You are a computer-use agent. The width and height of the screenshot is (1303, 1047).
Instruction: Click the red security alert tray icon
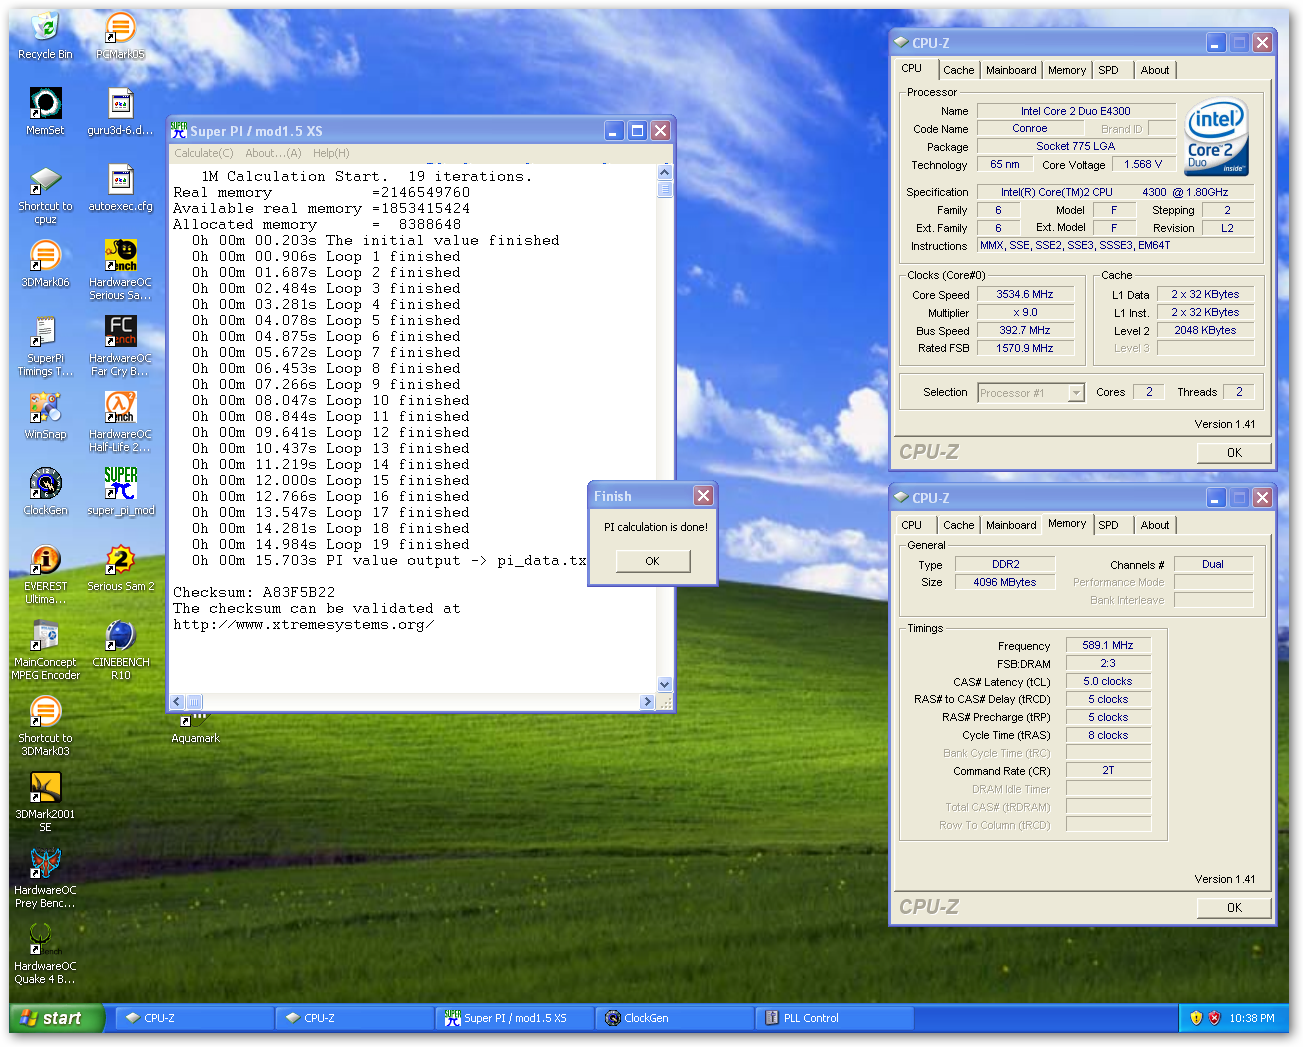1215,1018
